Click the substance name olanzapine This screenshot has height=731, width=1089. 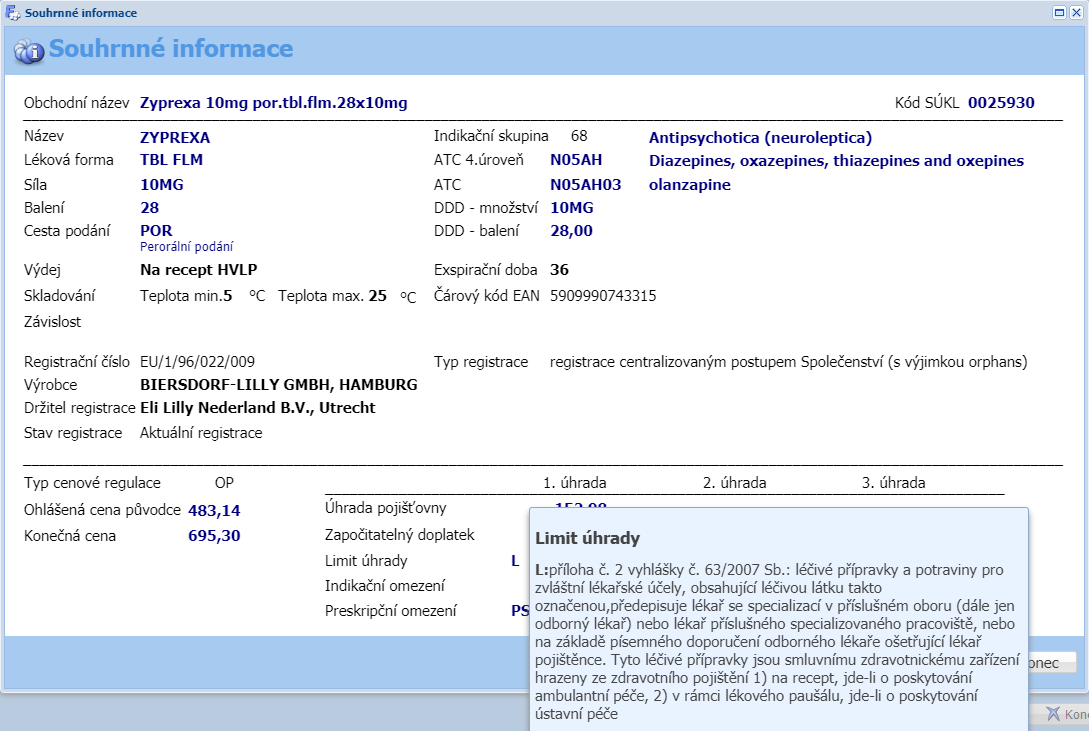pyautogui.click(x=690, y=185)
